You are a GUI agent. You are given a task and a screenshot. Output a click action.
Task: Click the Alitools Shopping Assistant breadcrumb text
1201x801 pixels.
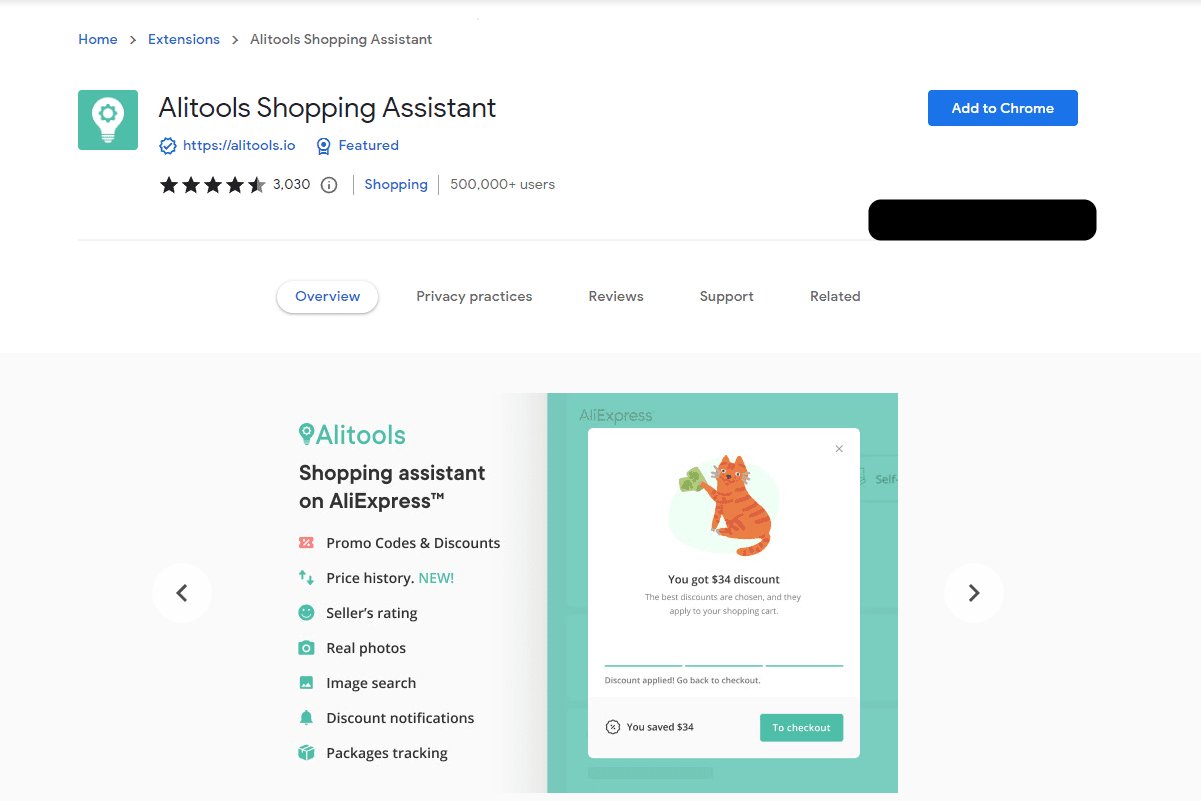pos(341,39)
